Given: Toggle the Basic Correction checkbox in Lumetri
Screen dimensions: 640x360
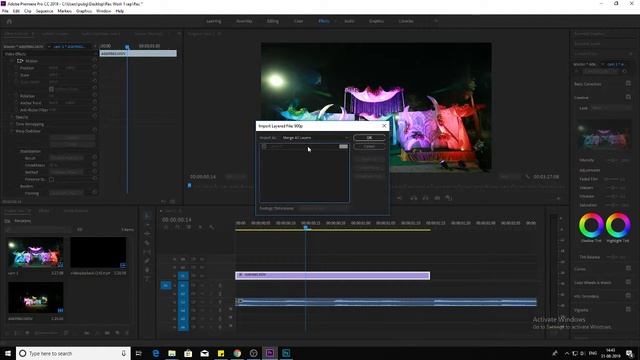Looking at the screenshot, I should [628, 84].
